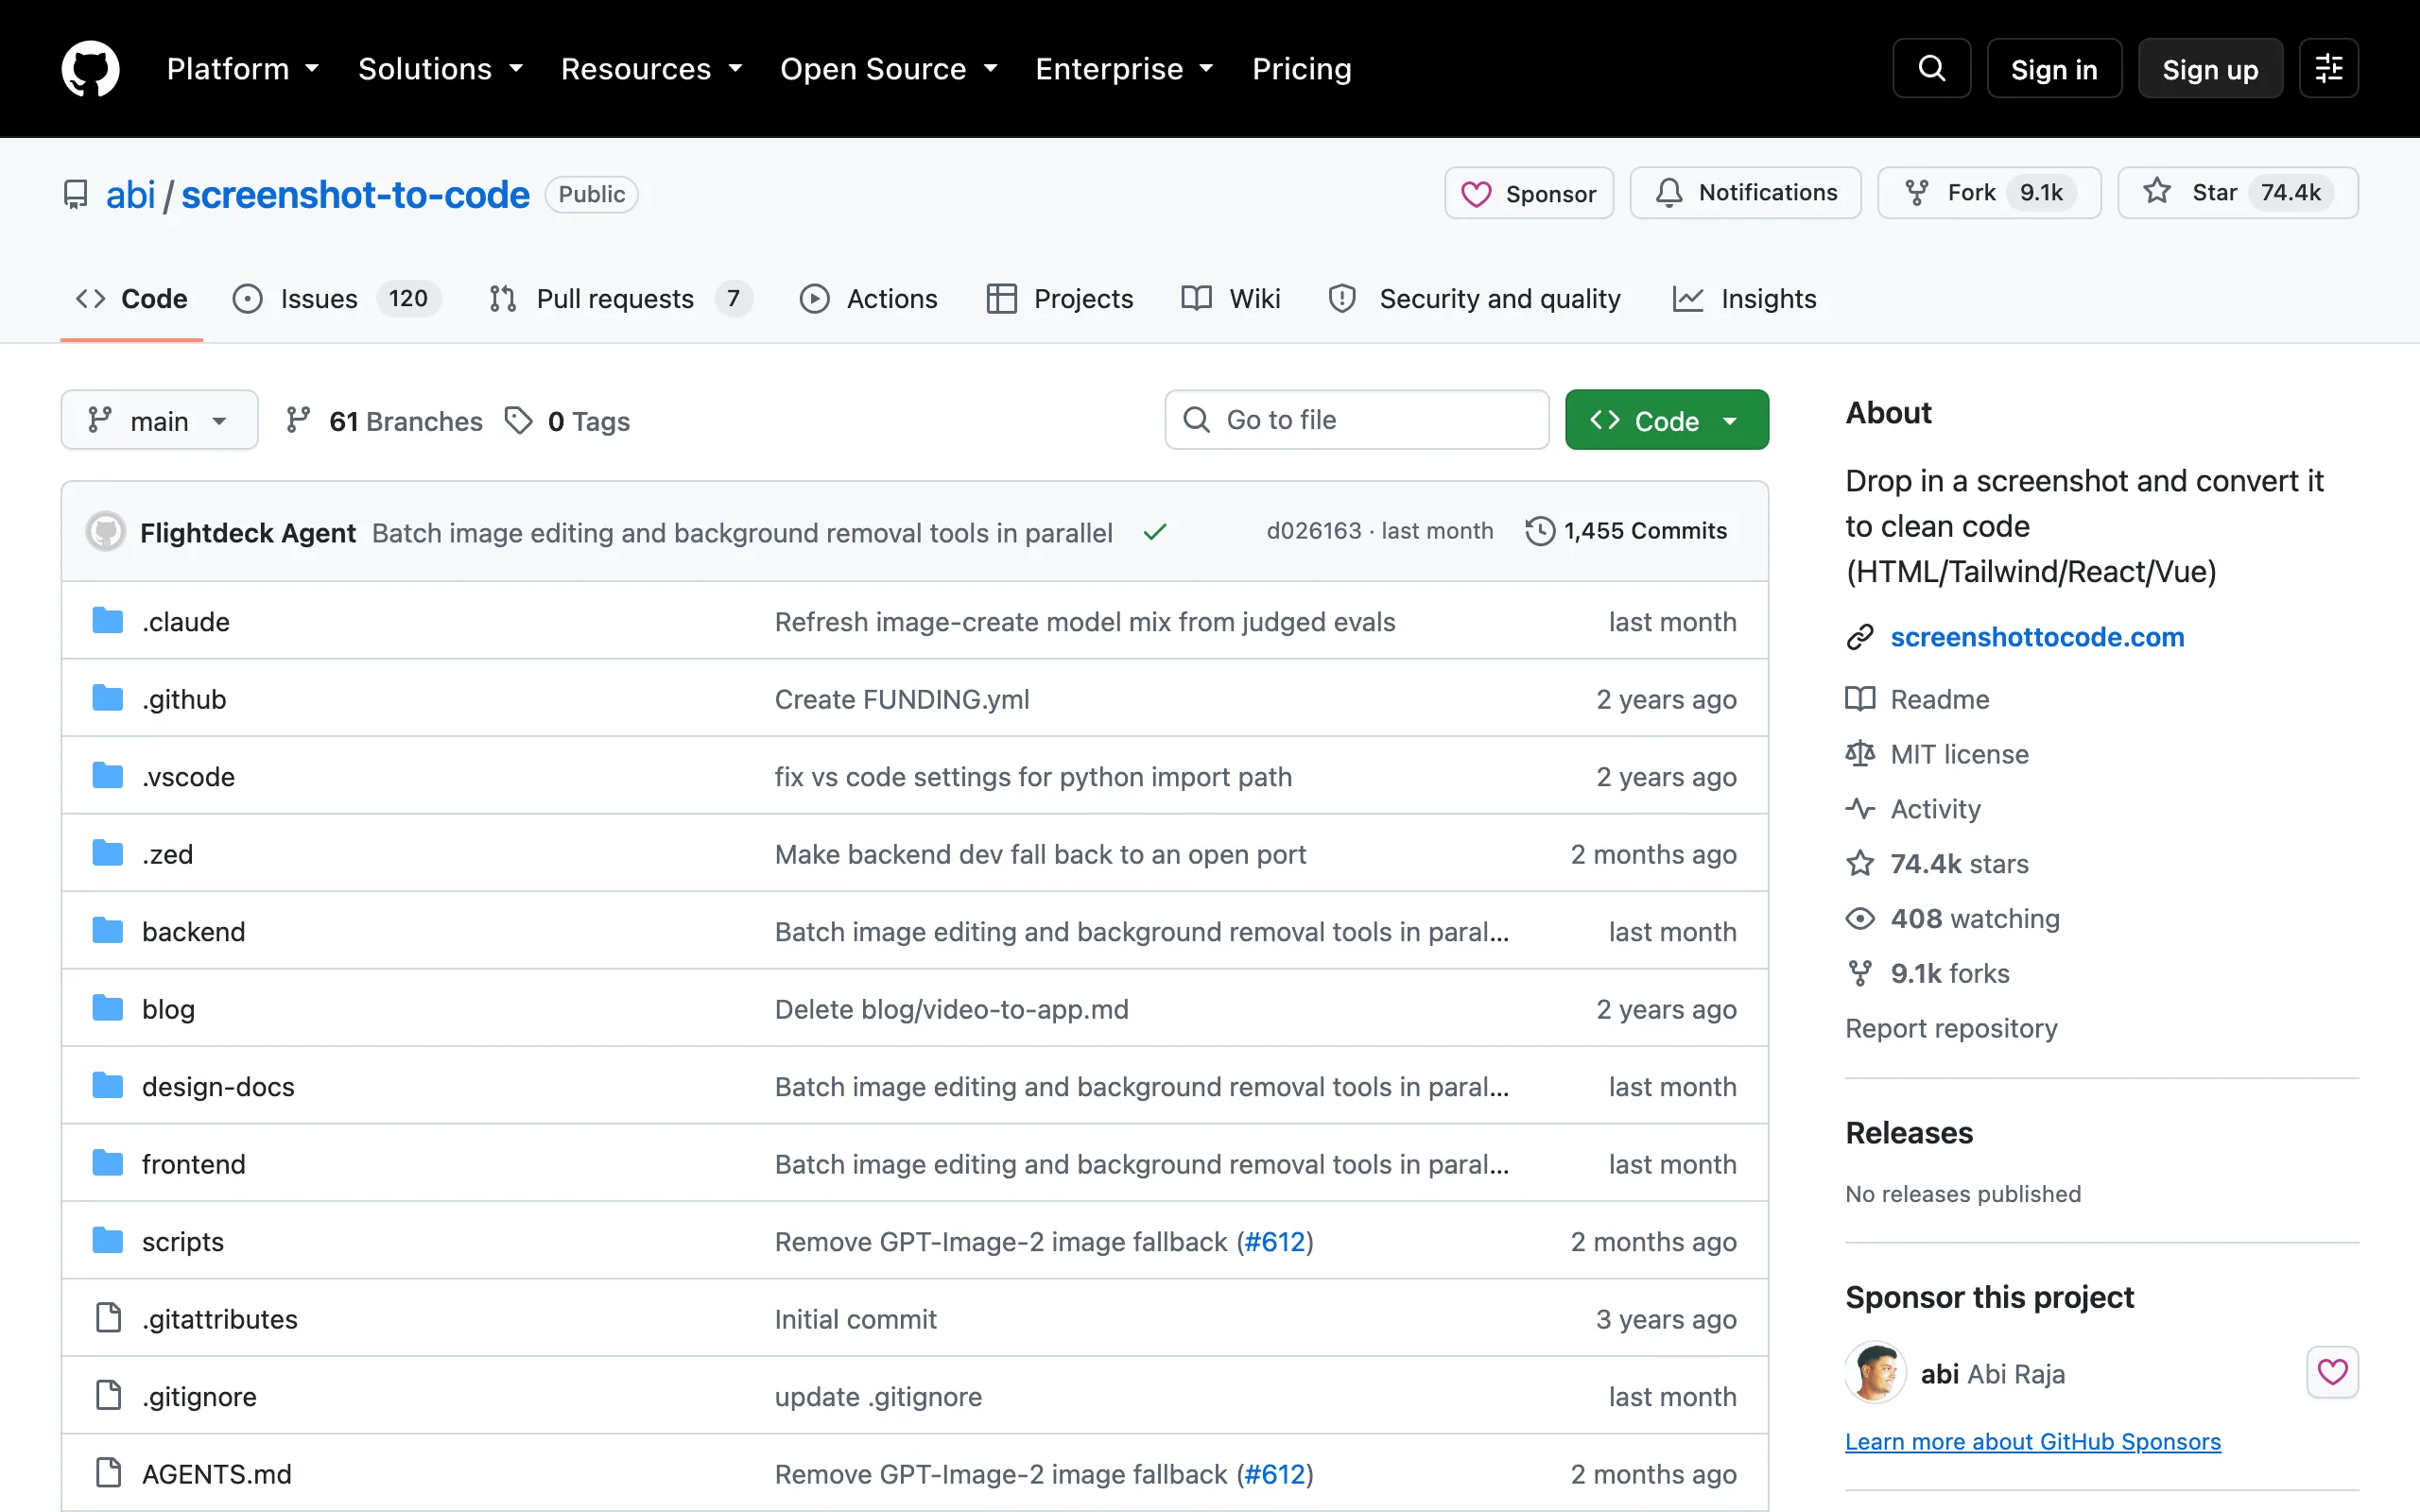Click the .claude folder icon
This screenshot has width=2420, height=1512.
[x=108, y=621]
